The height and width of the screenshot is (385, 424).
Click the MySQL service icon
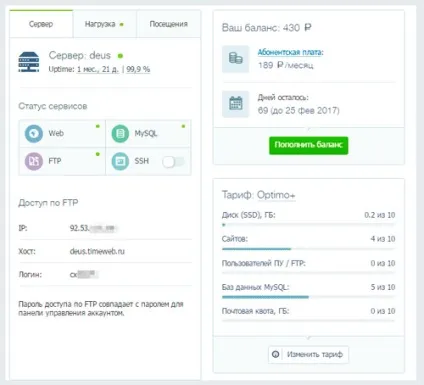pos(120,134)
